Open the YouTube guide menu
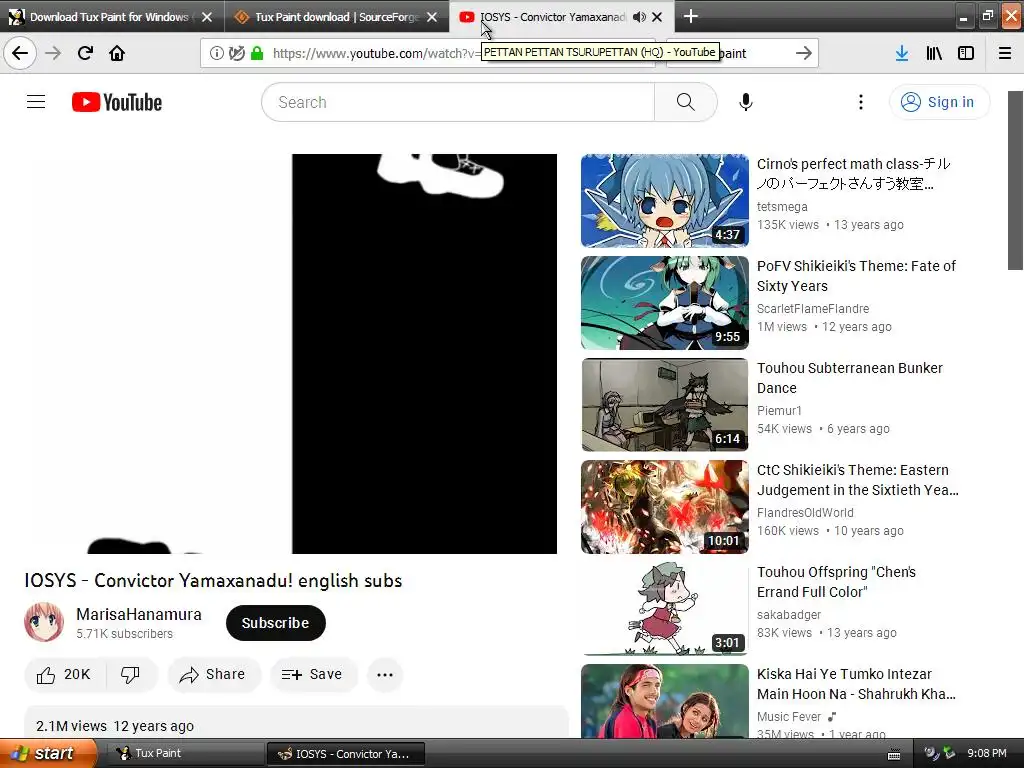 pos(36,102)
